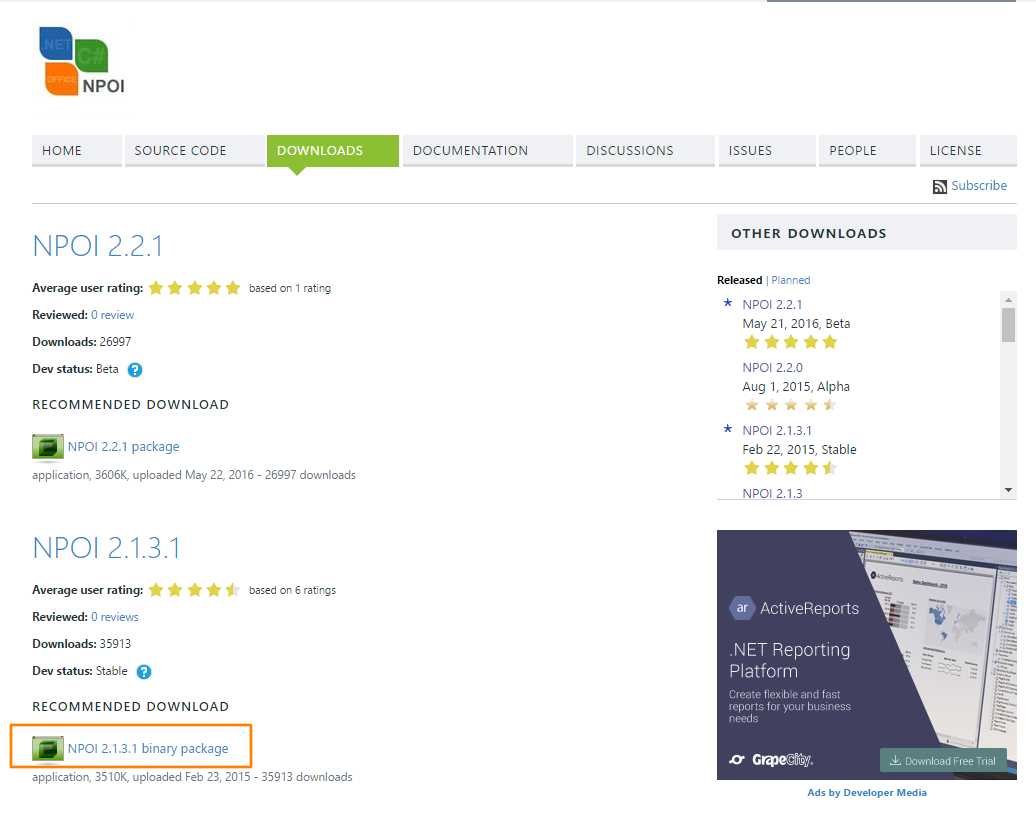Click the ActiveReports ar logo in the ad
1036x816 pixels.
click(742, 608)
